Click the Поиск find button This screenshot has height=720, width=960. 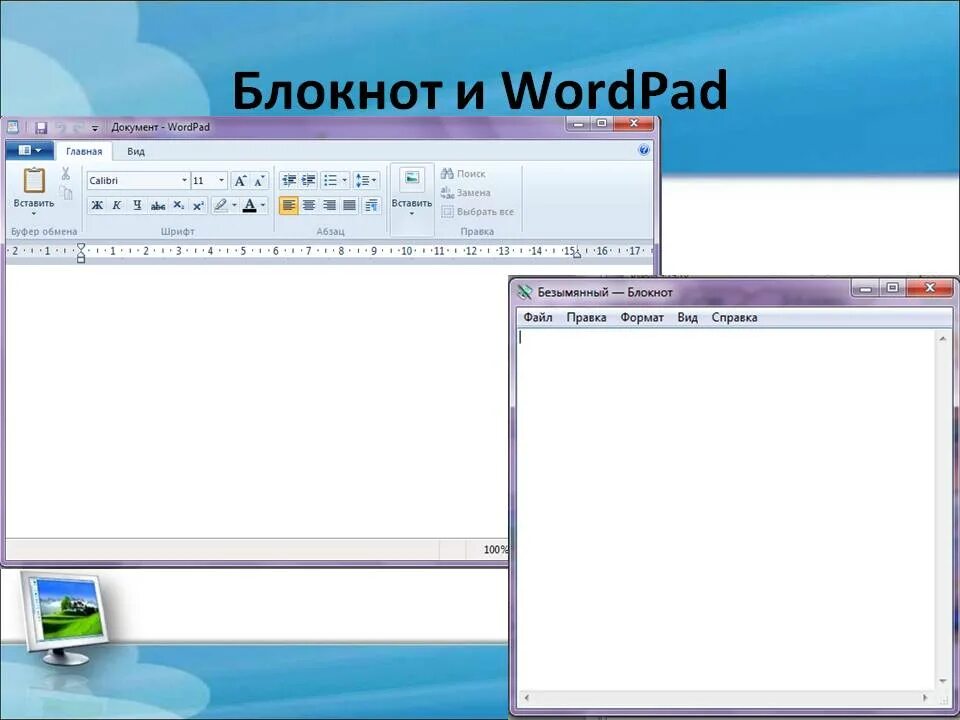point(463,173)
